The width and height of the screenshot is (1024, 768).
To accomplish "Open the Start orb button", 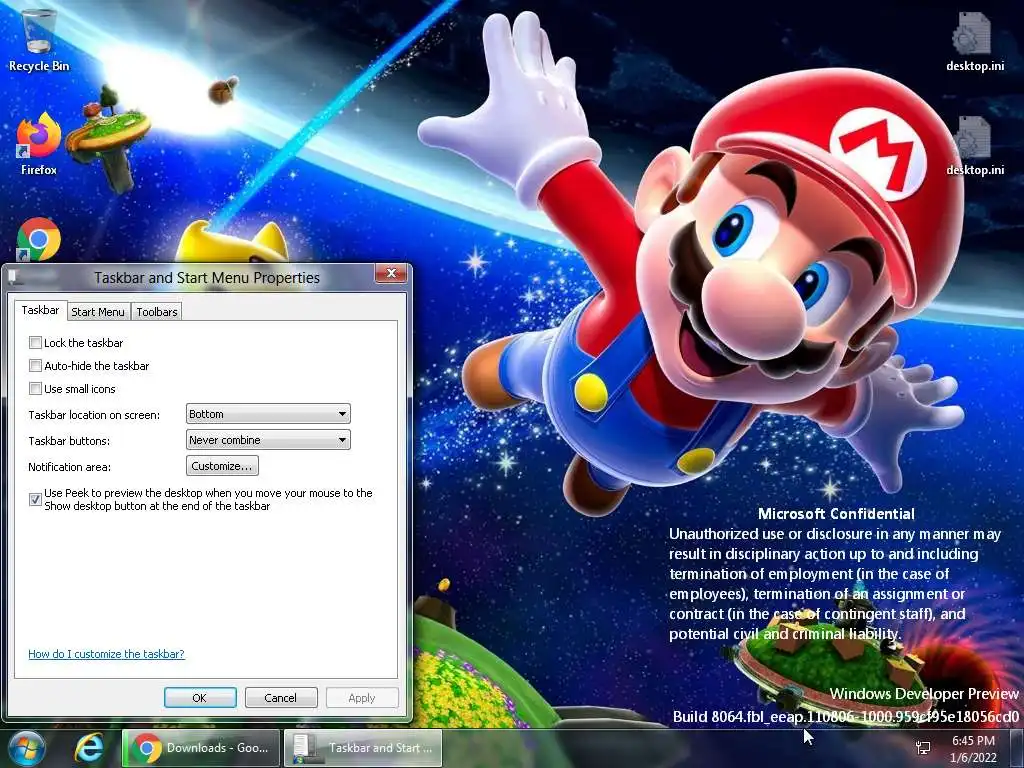I will [27, 748].
